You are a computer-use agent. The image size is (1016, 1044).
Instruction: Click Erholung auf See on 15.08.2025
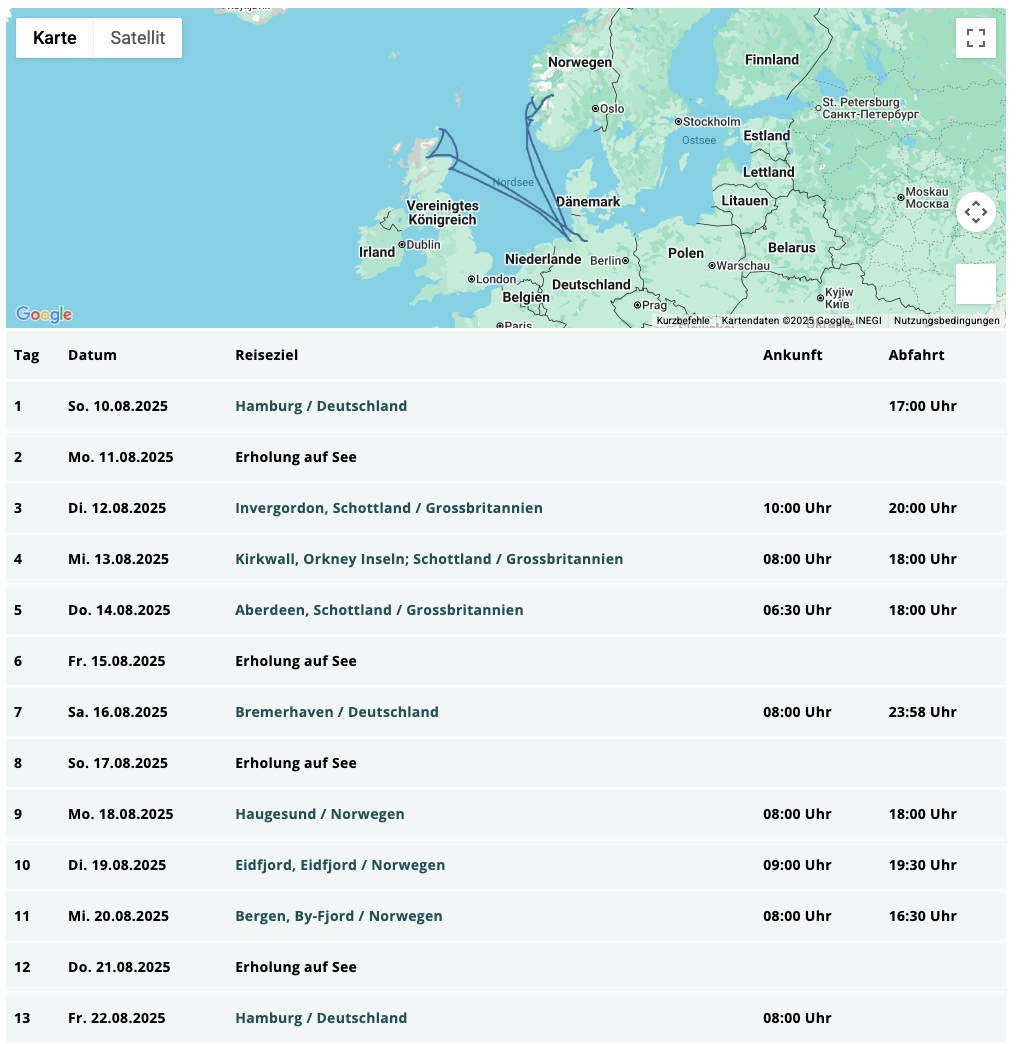[296, 661]
